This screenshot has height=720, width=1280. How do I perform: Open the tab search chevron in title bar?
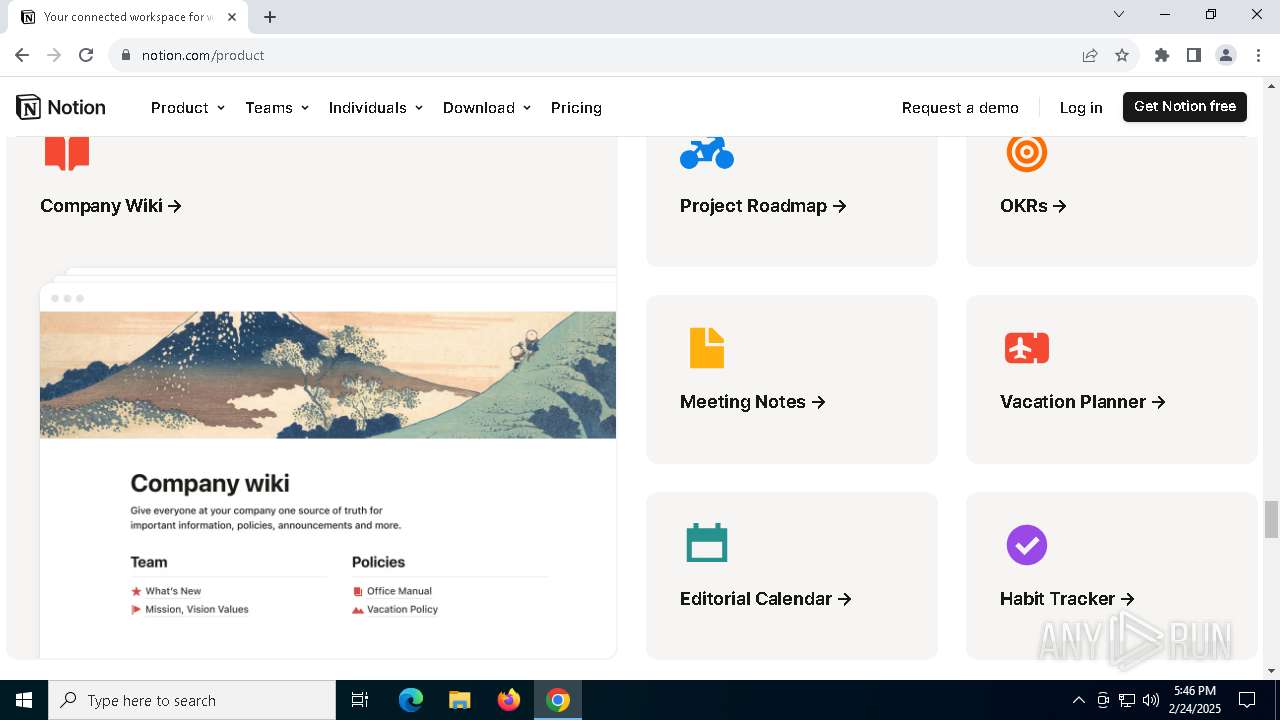click(x=1119, y=14)
